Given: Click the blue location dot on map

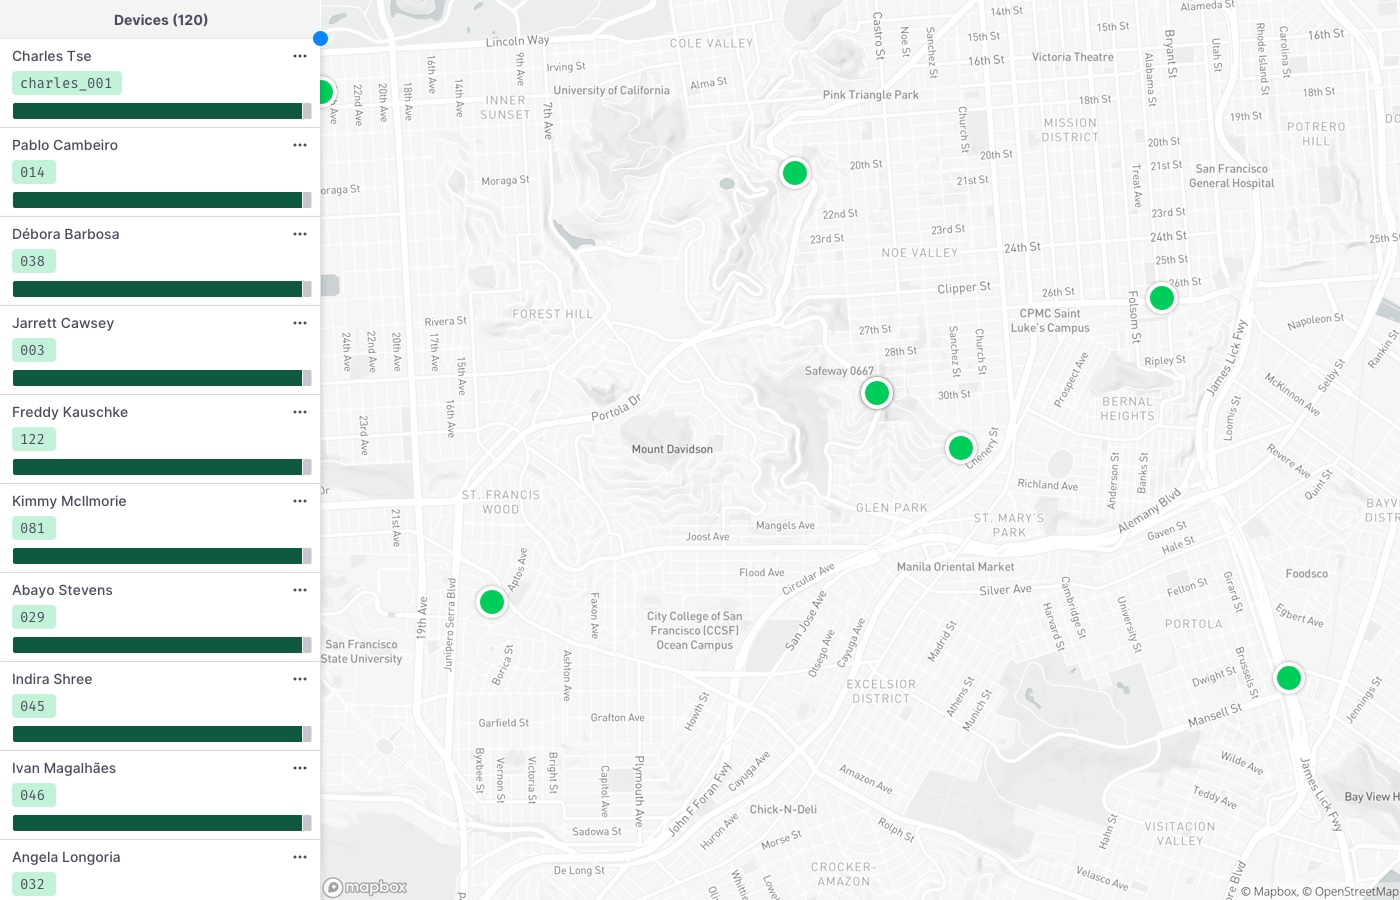Looking at the screenshot, I should pos(320,39).
